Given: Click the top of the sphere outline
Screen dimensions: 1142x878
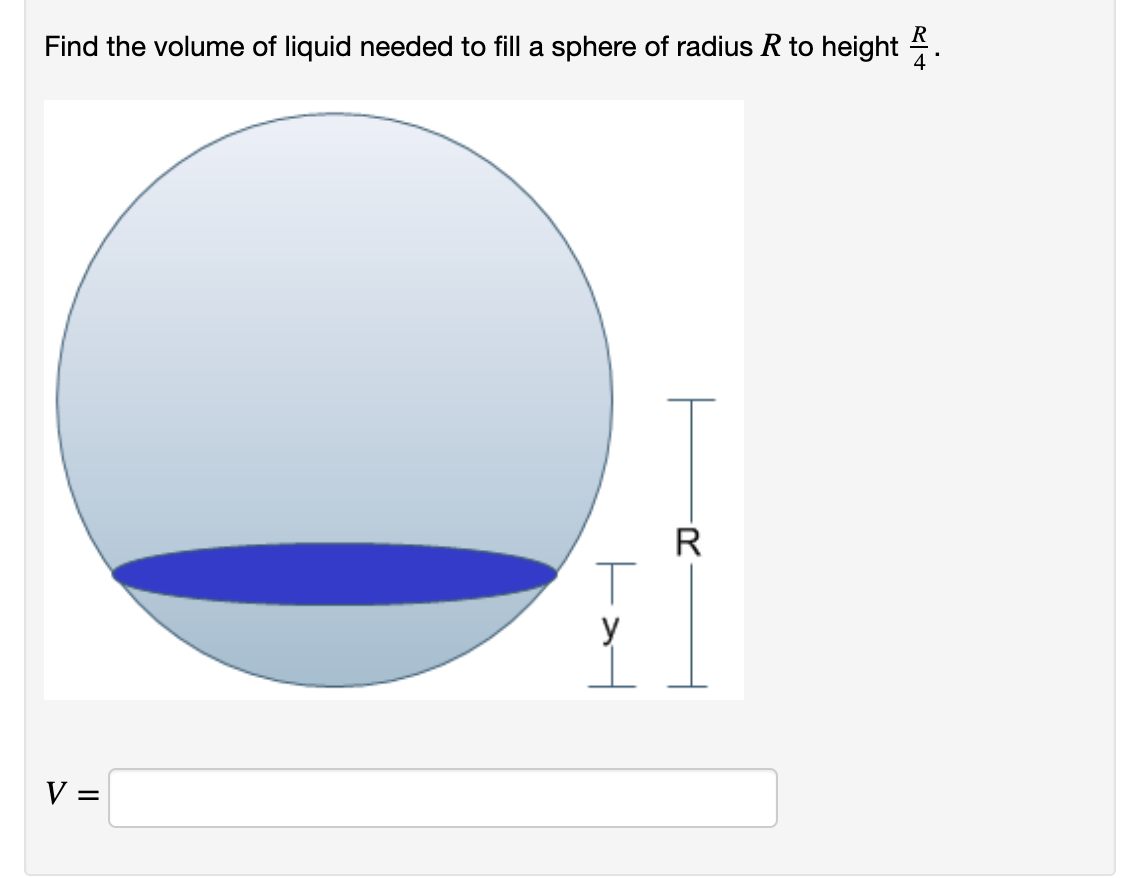Looking at the screenshot, I should (x=335, y=112).
